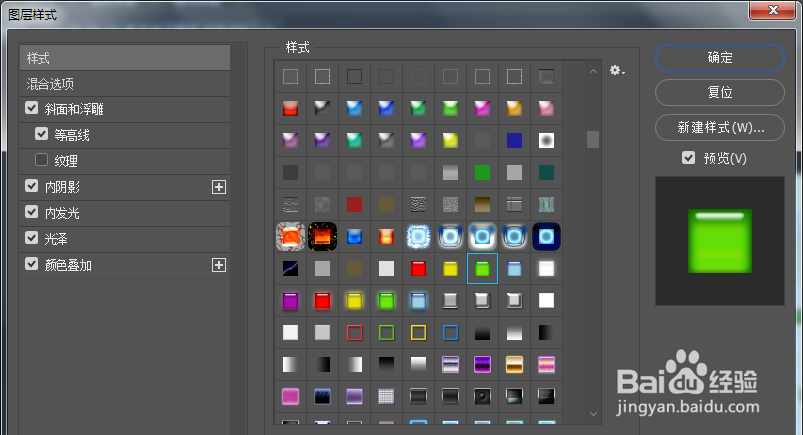Select the selected green gel style swatch
This screenshot has width=803, height=435.
(x=482, y=268)
